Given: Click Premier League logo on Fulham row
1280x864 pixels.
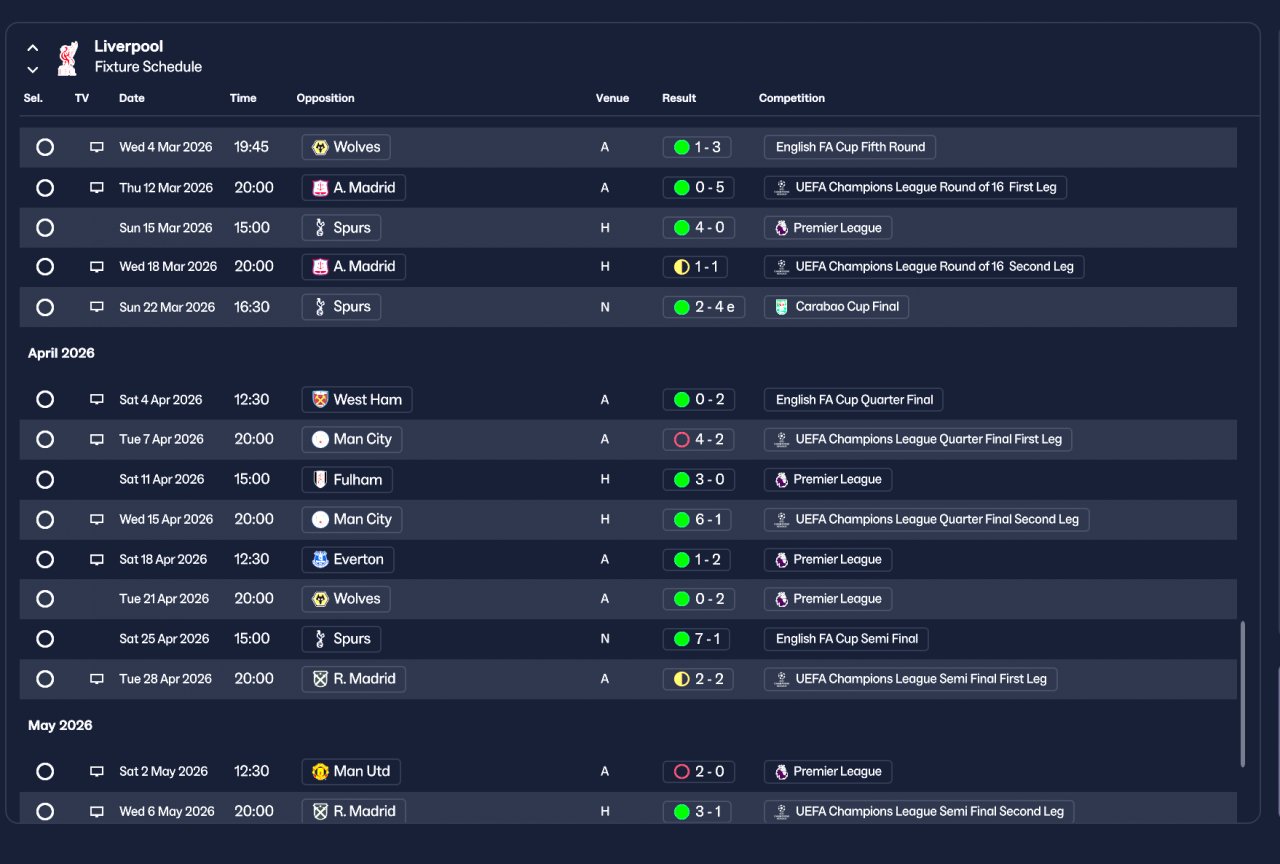Looking at the screenshot, I should click(x=781, y=479).
